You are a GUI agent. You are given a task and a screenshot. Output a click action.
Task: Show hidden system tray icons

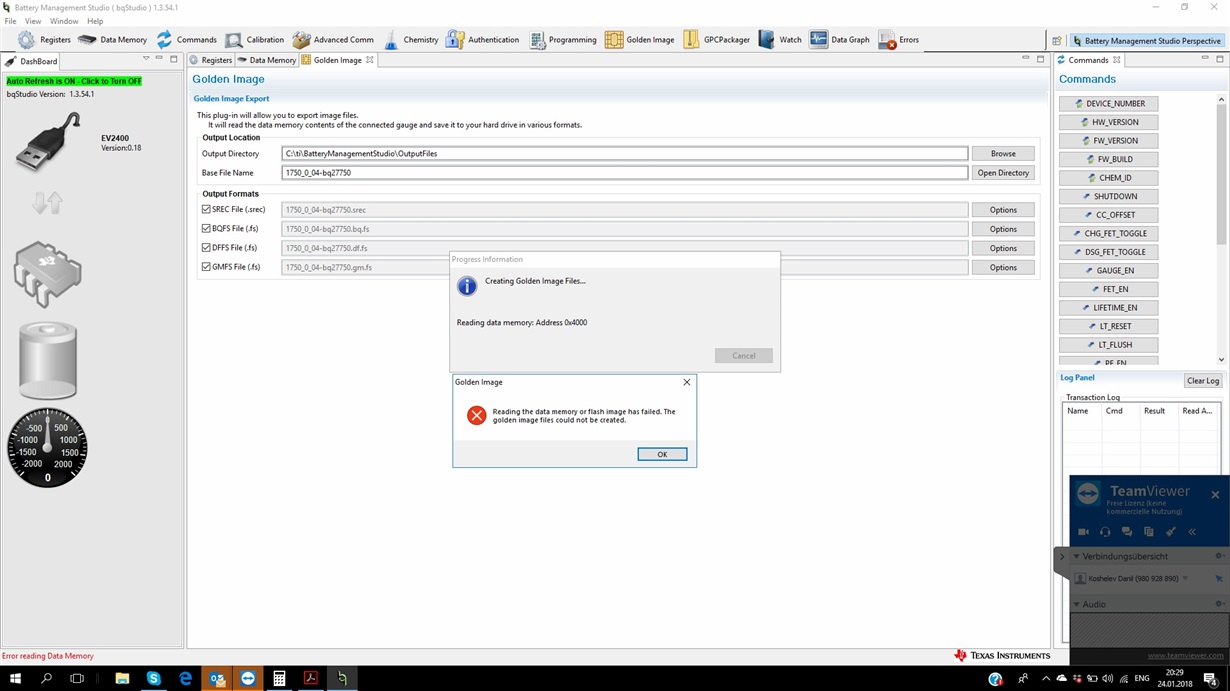click(1046, 679)
